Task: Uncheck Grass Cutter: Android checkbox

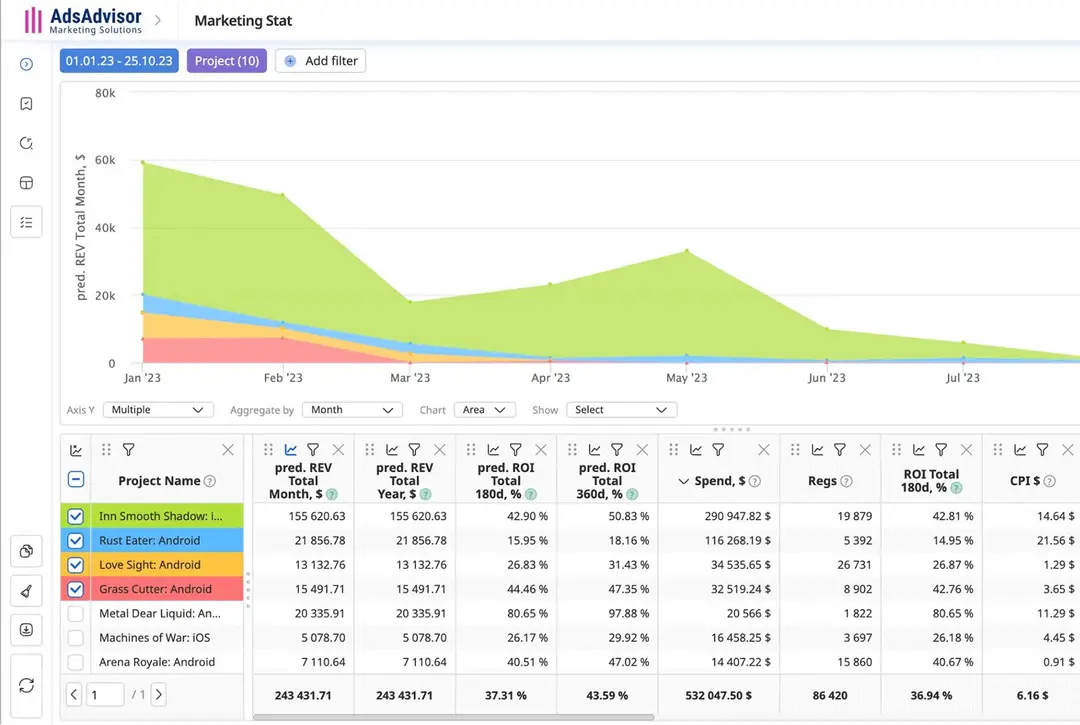Action: pyautogui.click(x=76, y=589)
